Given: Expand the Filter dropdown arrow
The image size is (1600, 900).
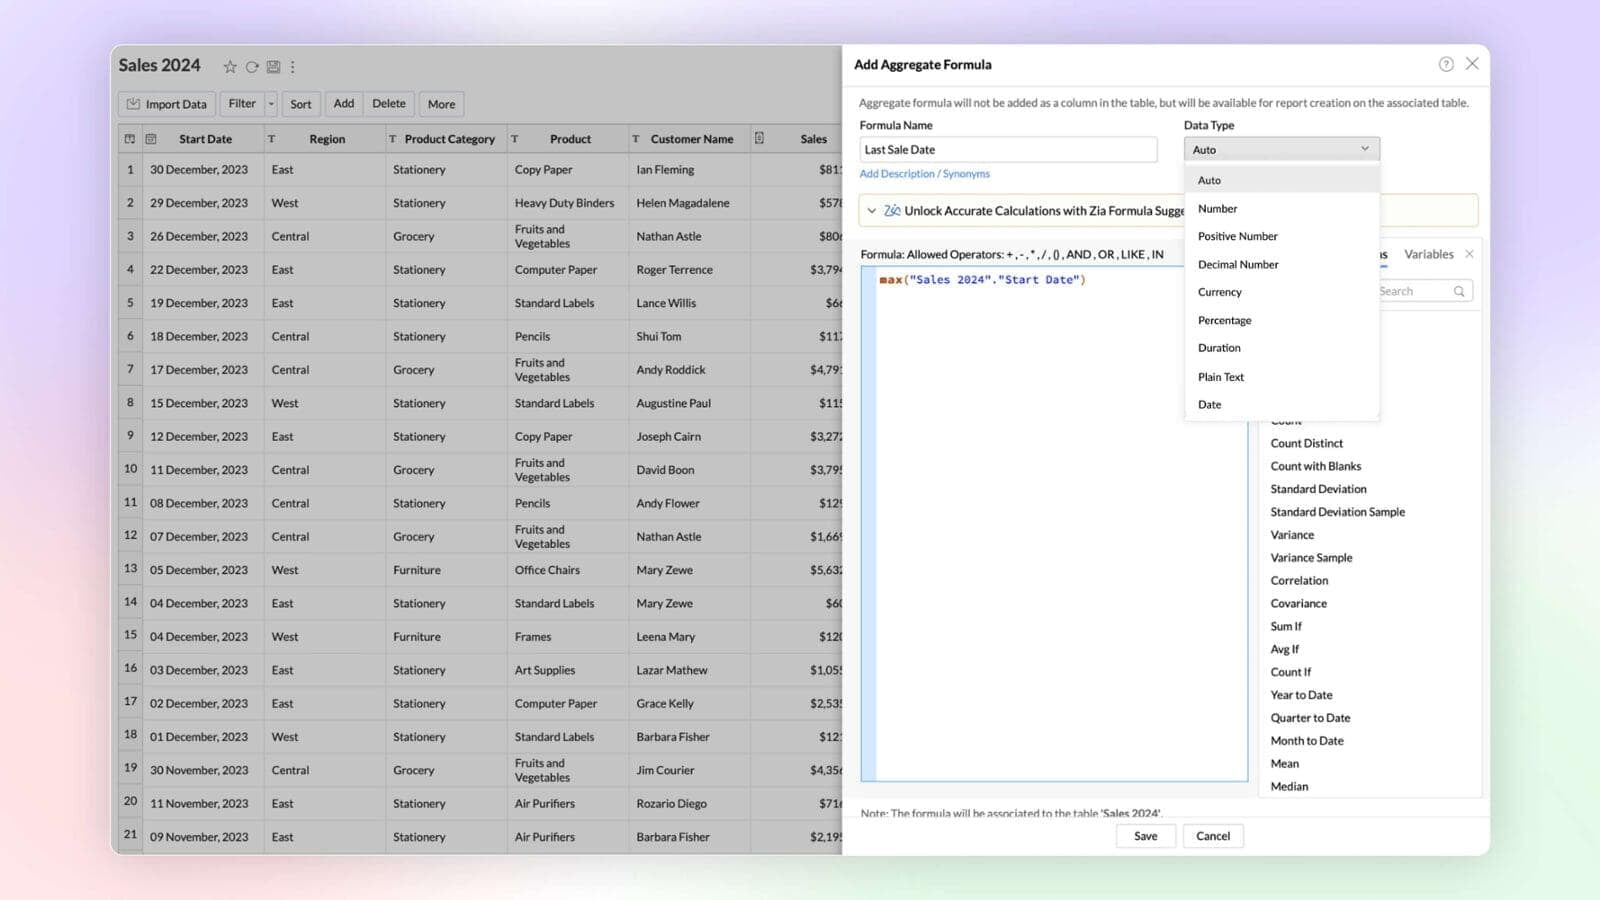Looking at the screenshot, I should (271, 104).
